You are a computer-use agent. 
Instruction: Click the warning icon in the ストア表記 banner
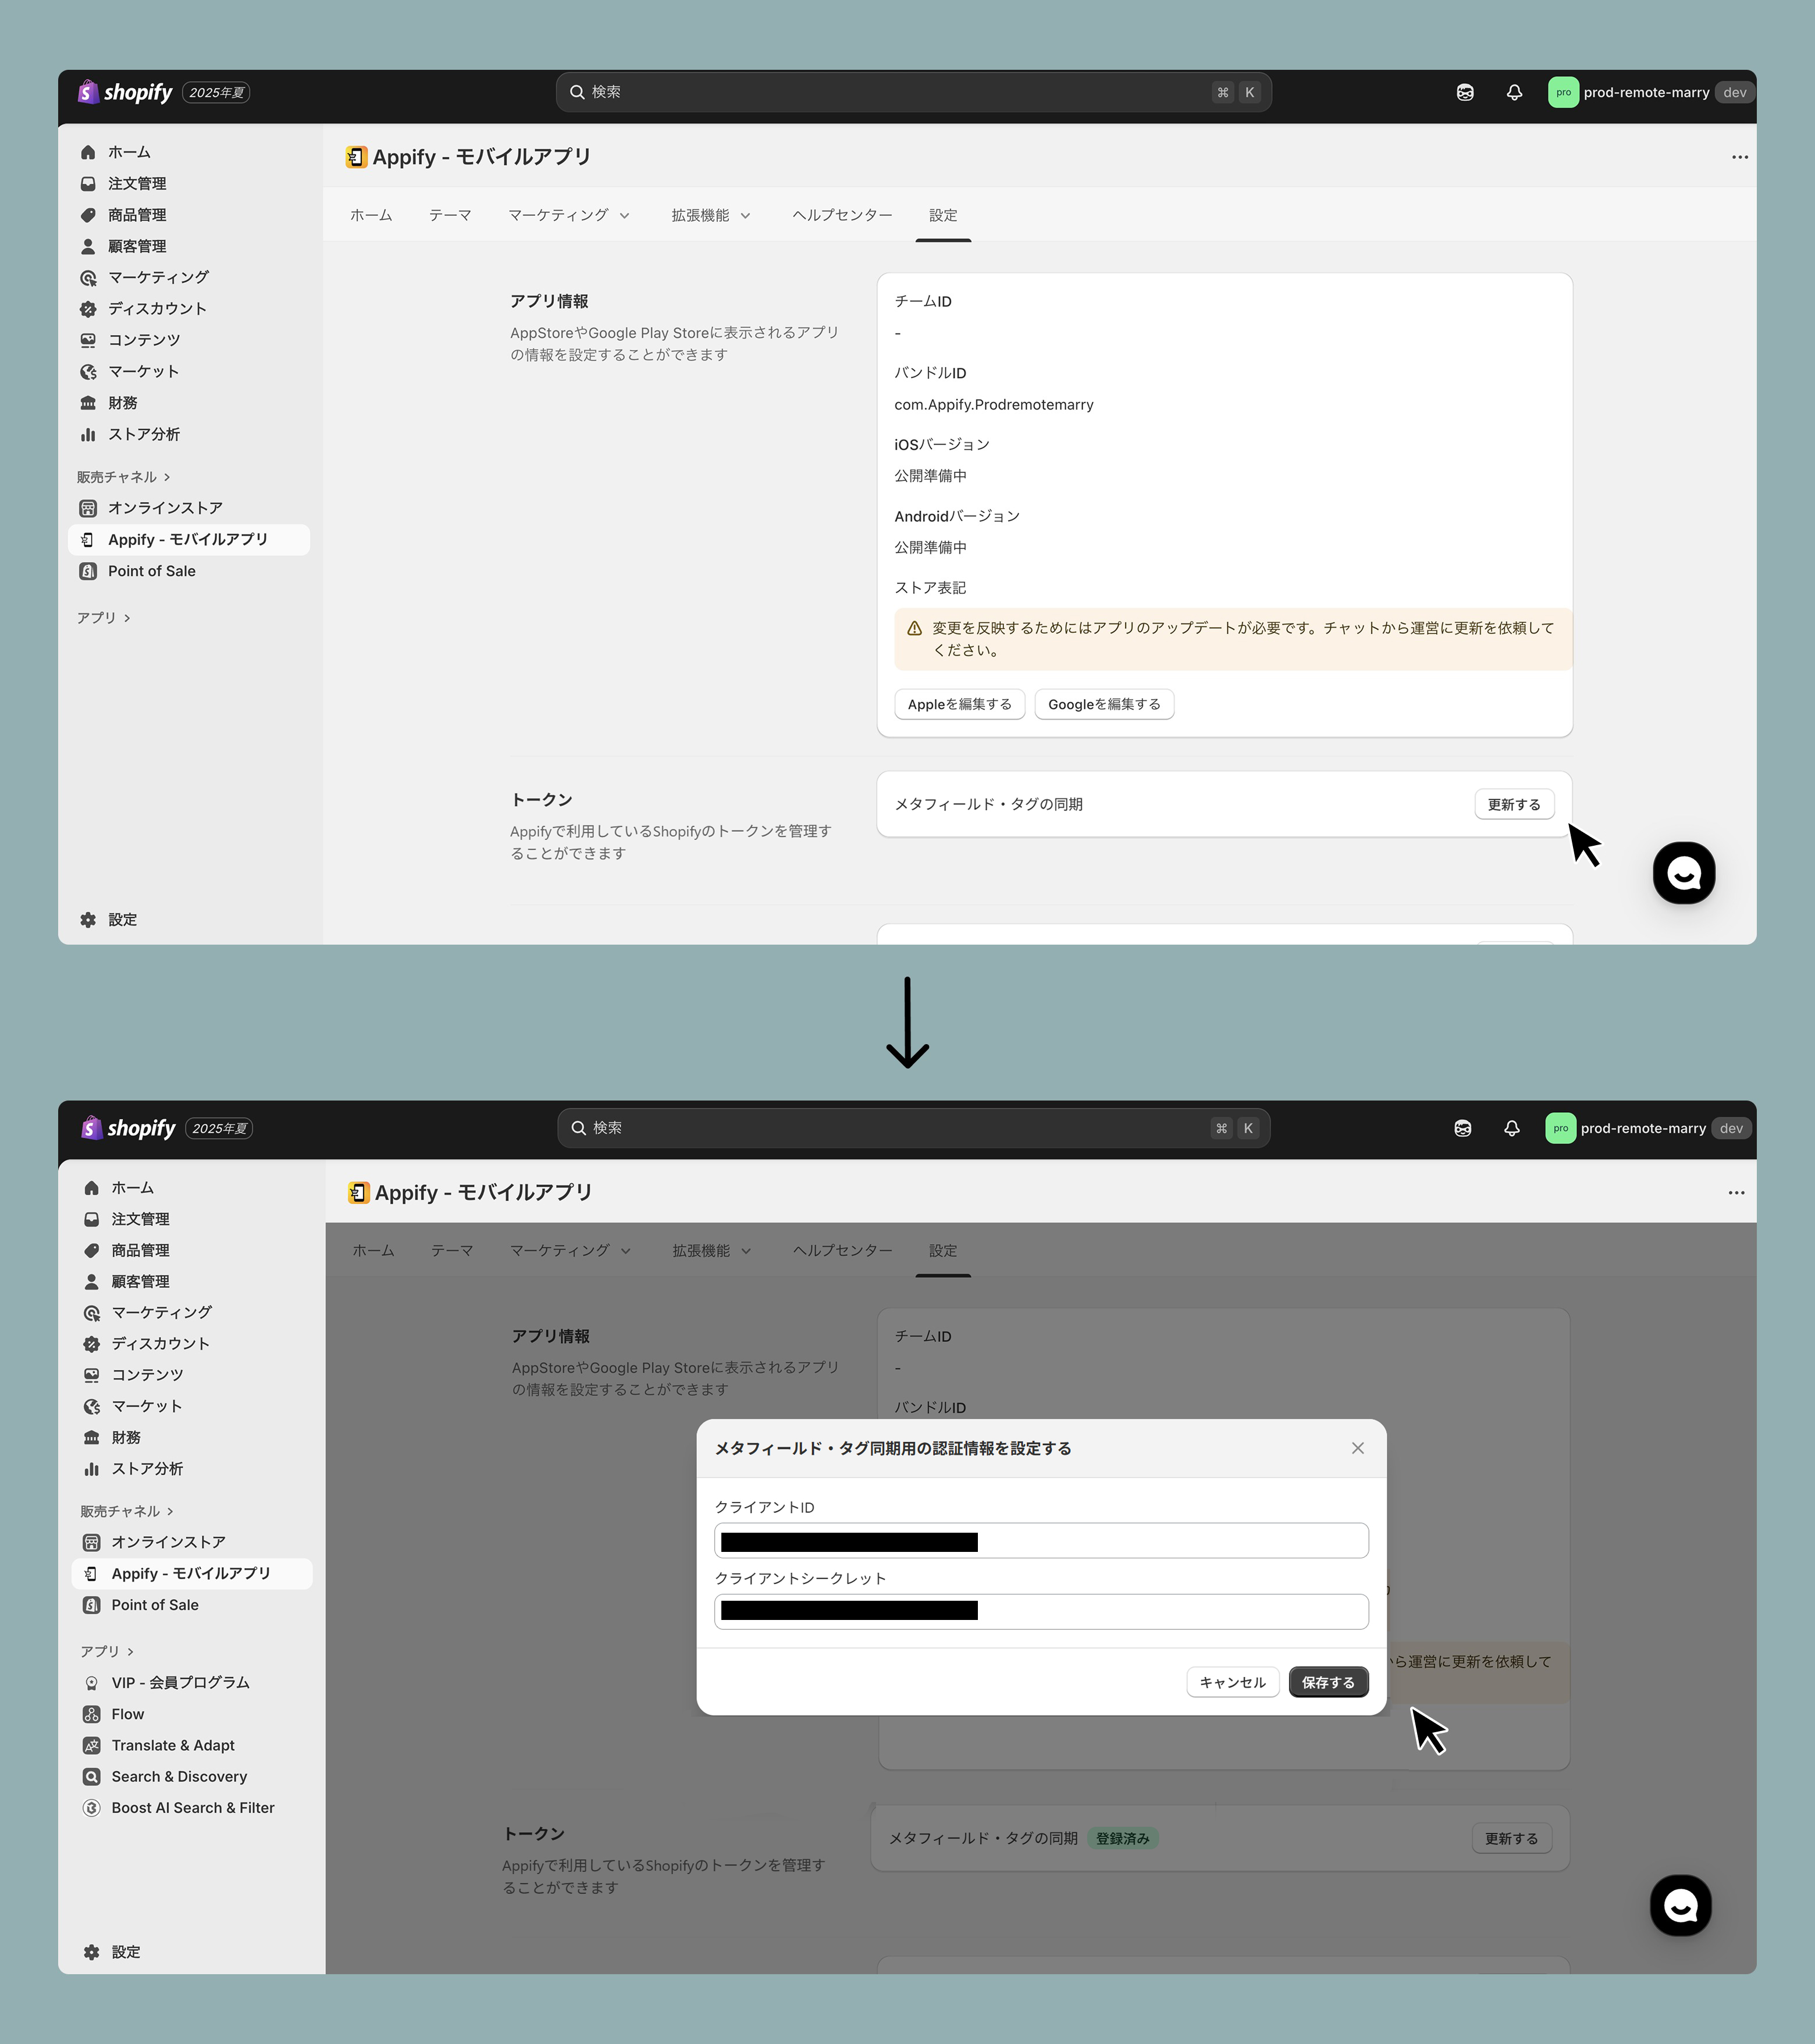[x=914, y=629]
